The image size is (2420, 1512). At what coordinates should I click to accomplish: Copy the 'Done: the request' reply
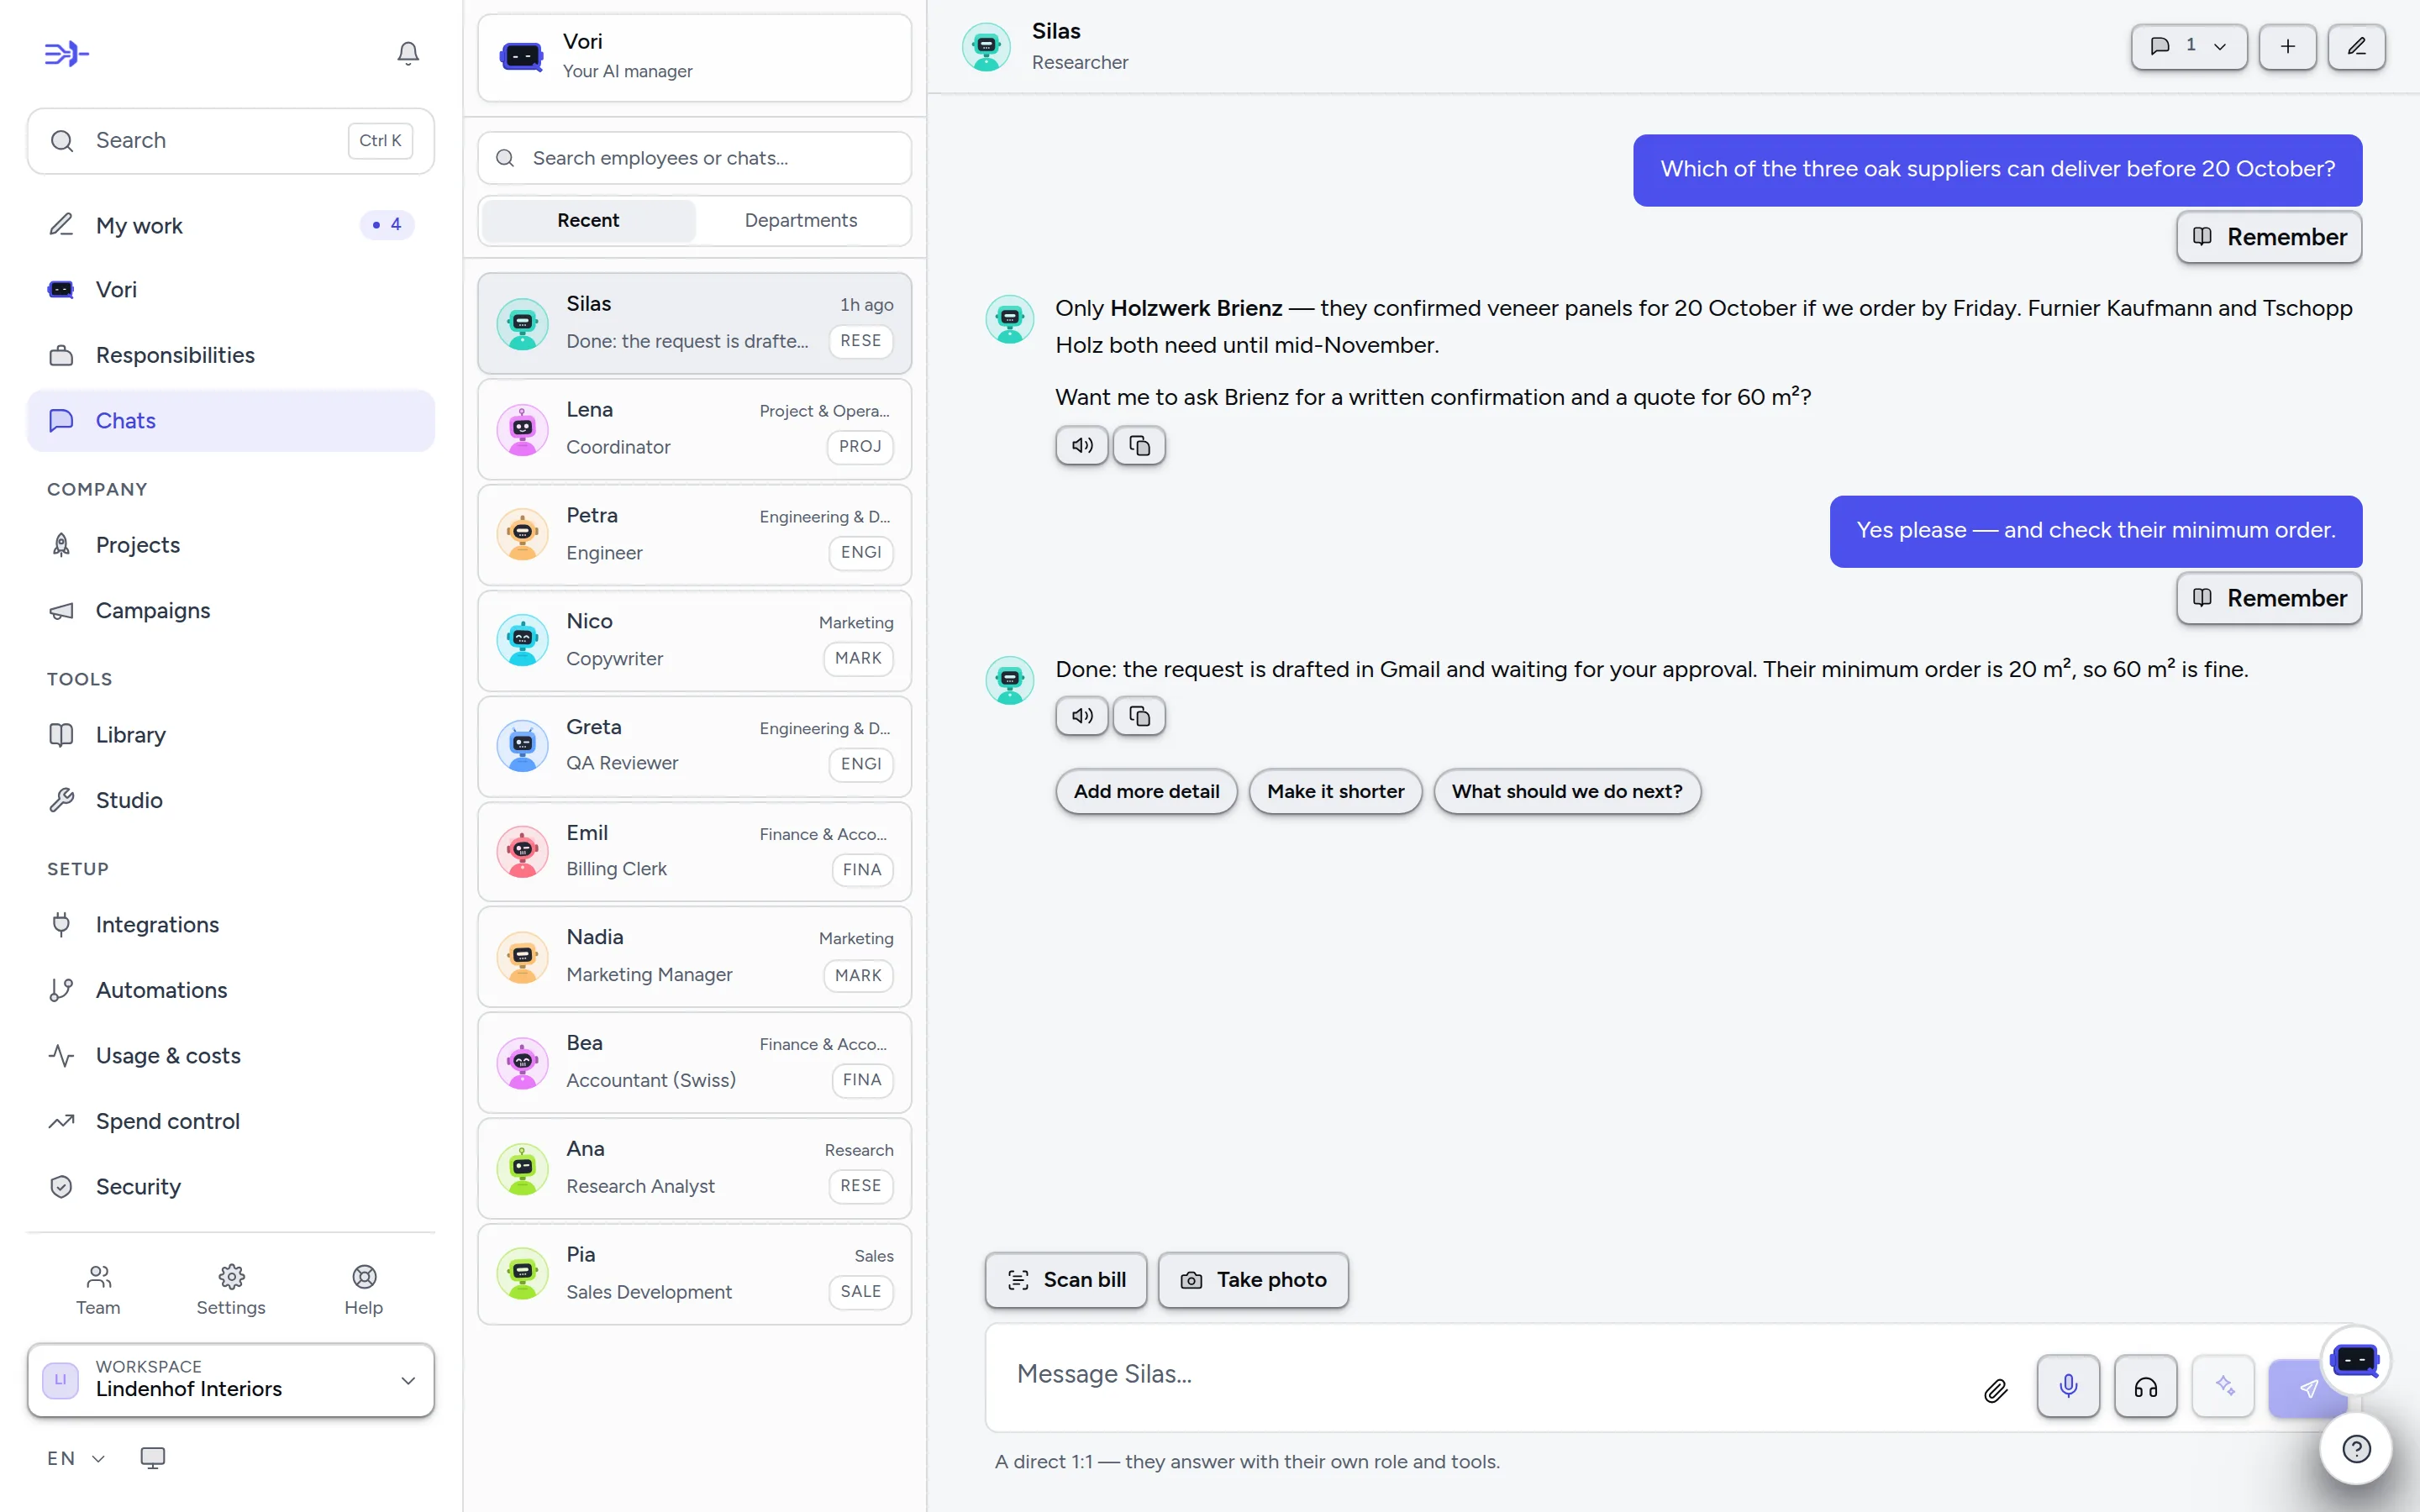tap(1139, 716)
